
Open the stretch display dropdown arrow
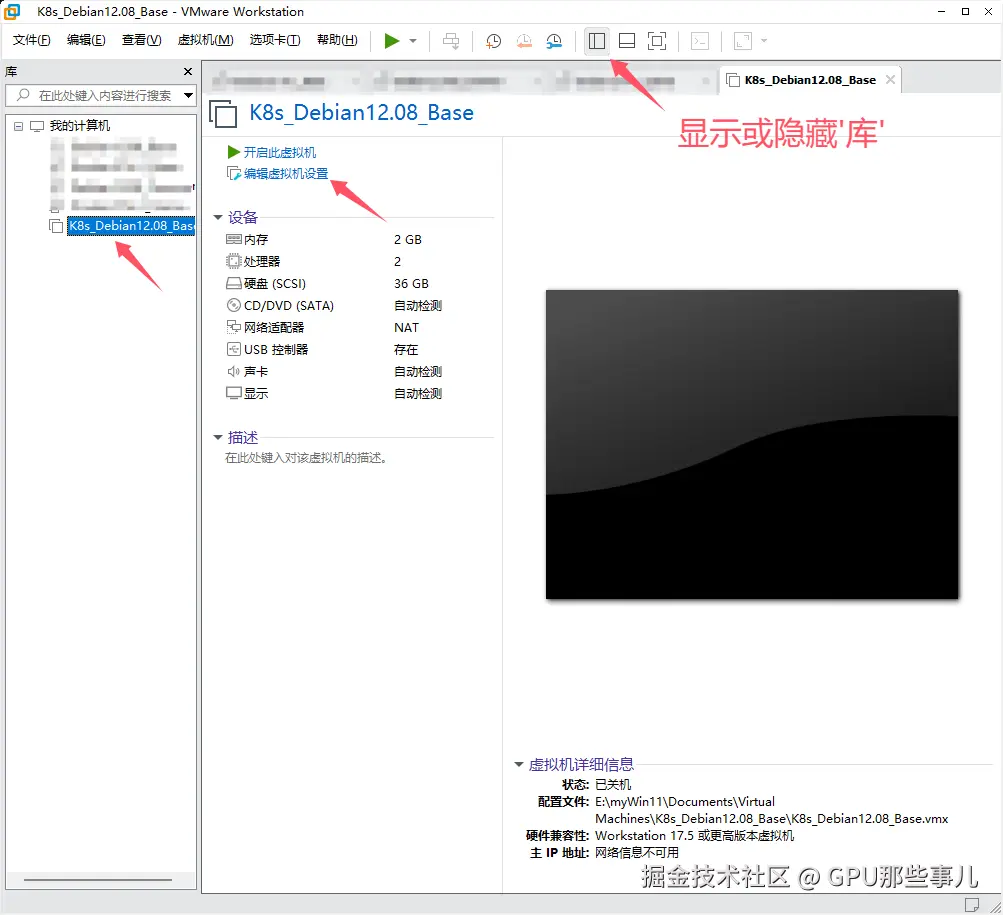(764, 41)
